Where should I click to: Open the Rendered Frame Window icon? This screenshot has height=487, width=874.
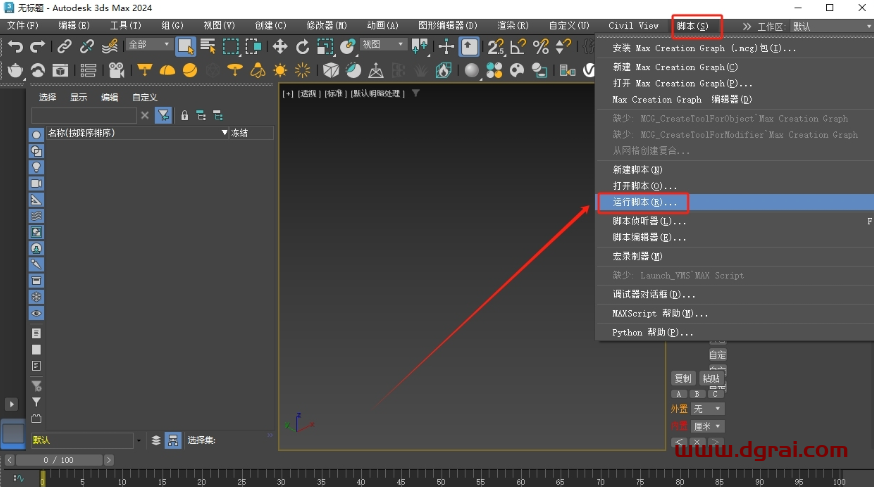point(60,70)
